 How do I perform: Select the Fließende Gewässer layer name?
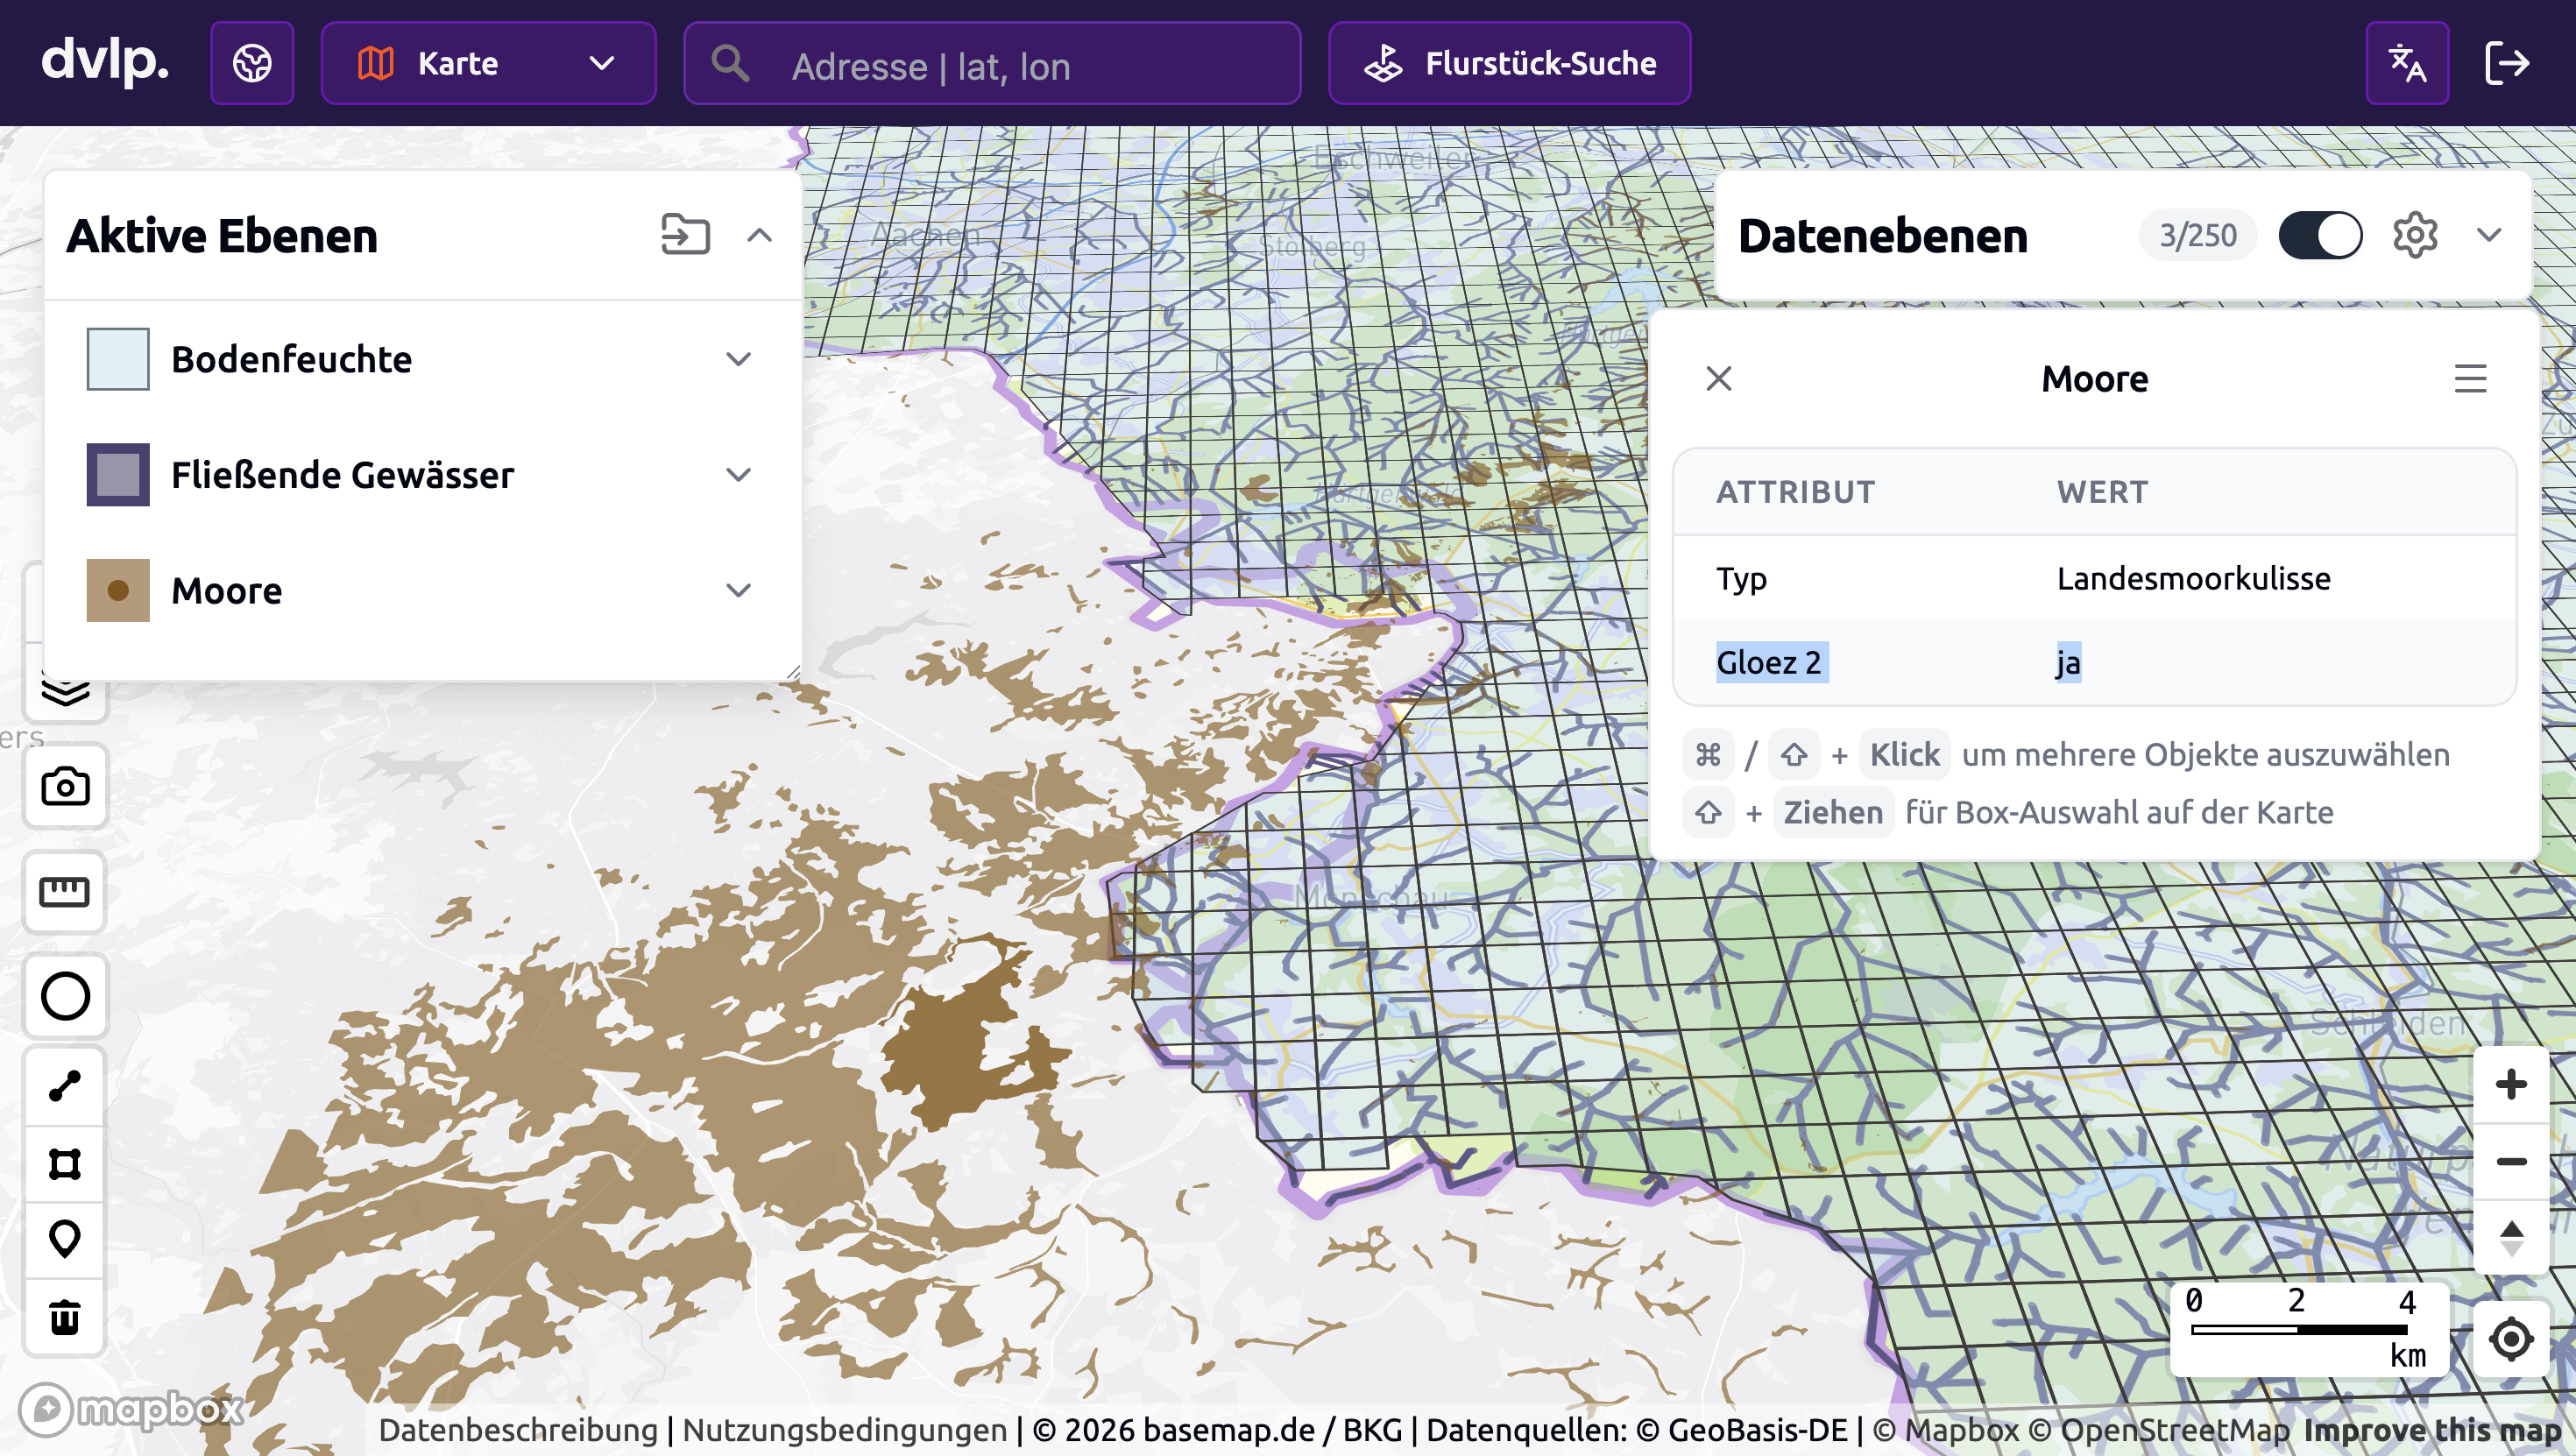click(342, 475)
